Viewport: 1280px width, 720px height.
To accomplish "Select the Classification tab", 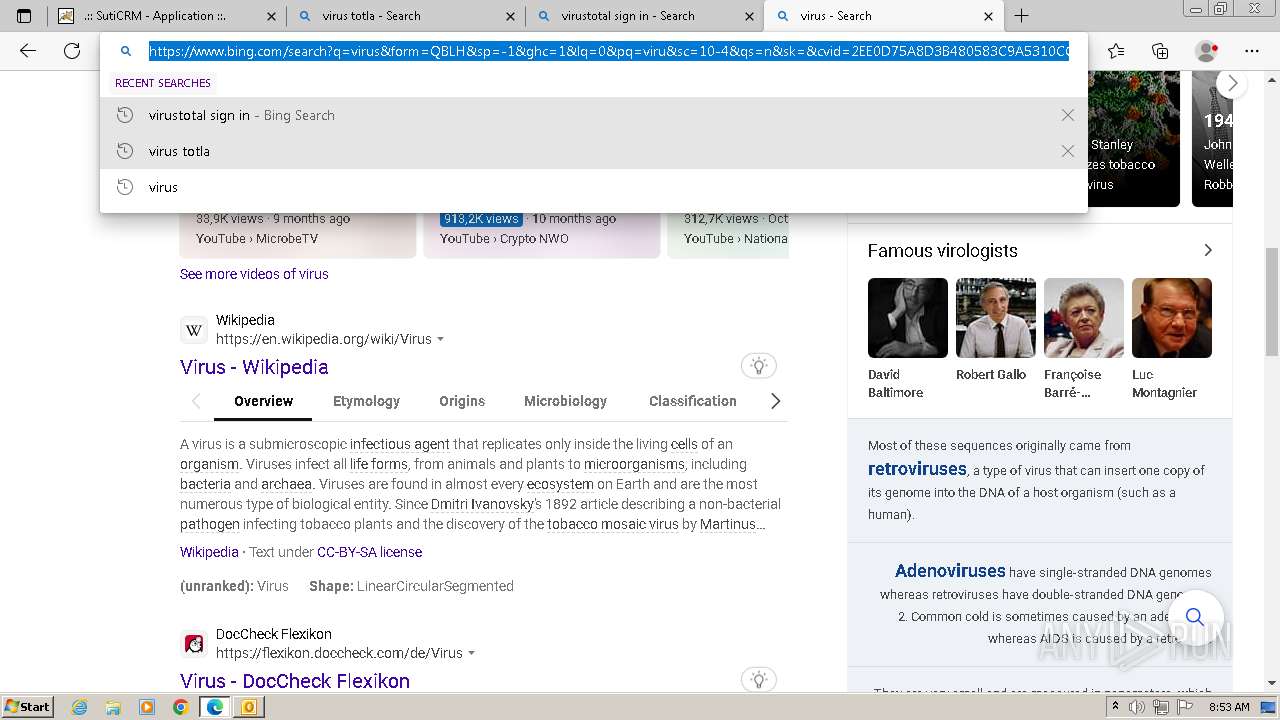I will point(692,401).
